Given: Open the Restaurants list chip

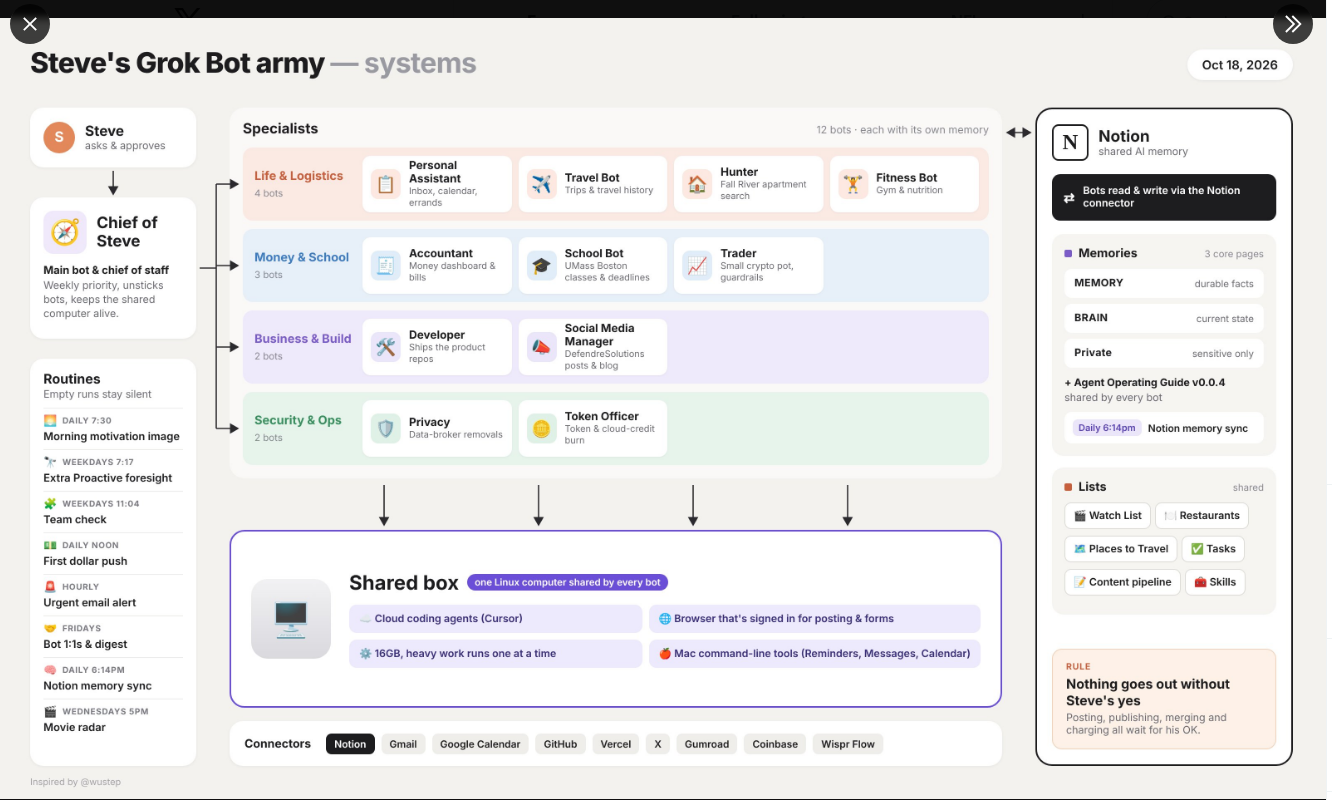Looking at the screenshot, I should [1202, 516].
